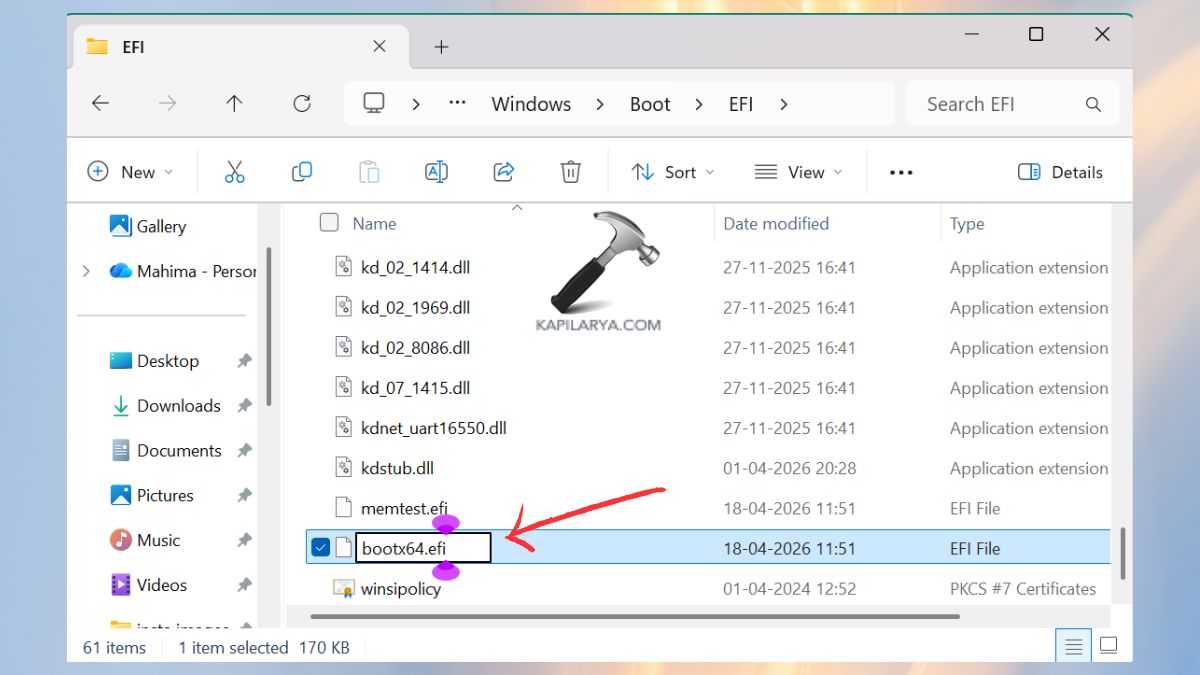Screen dimensions: 1200x675
Task: Open the Sort dropdown
Action: tap(672, 171)
